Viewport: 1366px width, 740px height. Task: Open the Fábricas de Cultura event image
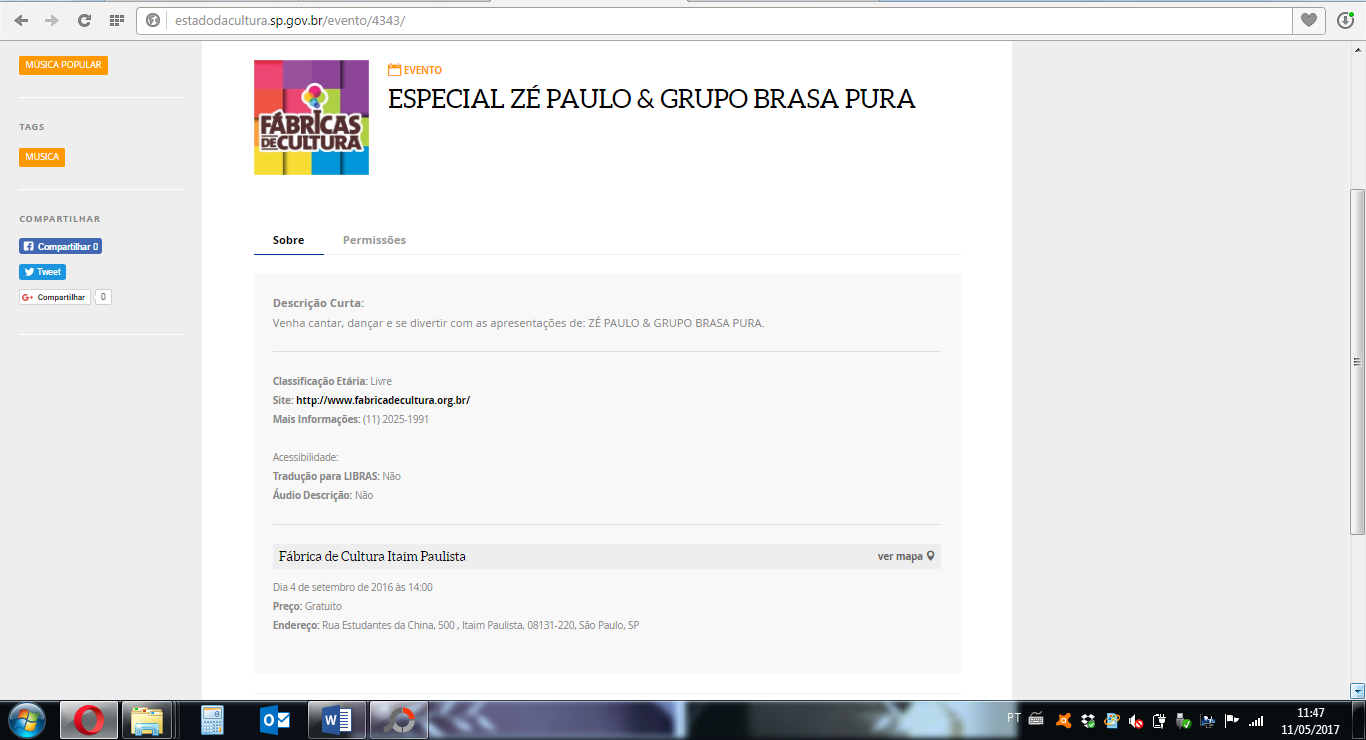(311, 117)
